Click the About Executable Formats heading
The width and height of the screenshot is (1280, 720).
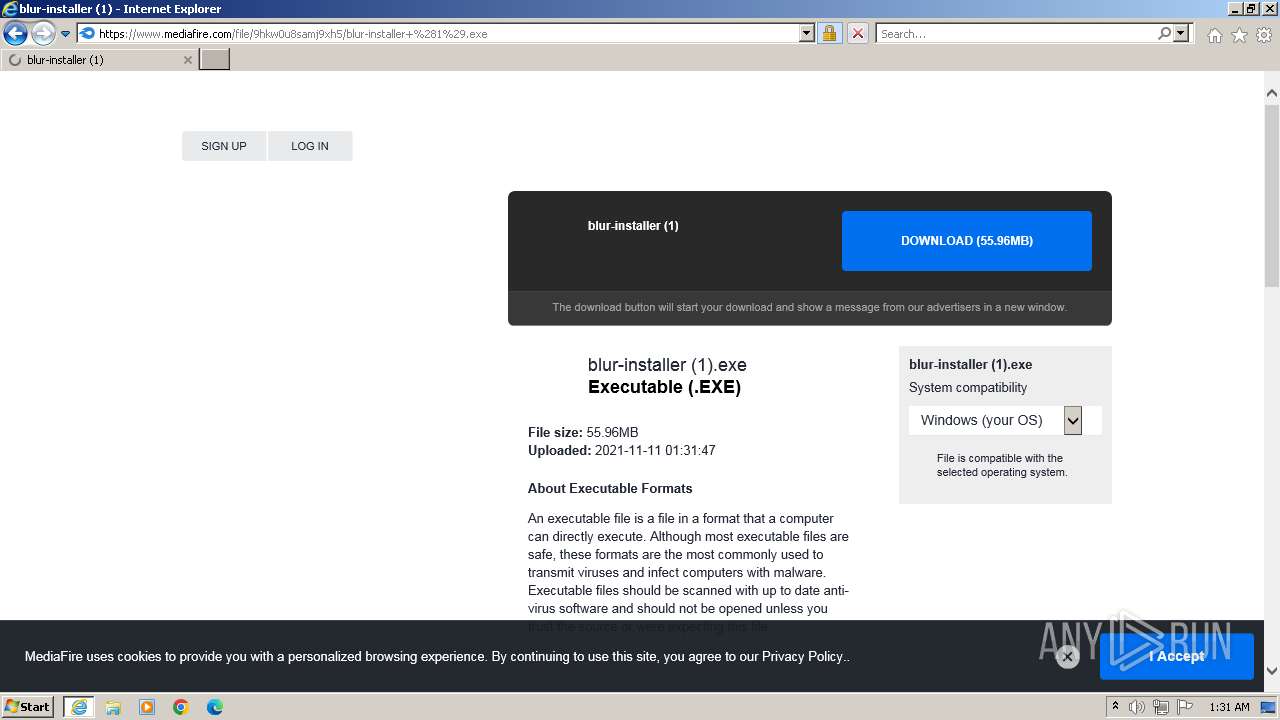click(610, 489)
